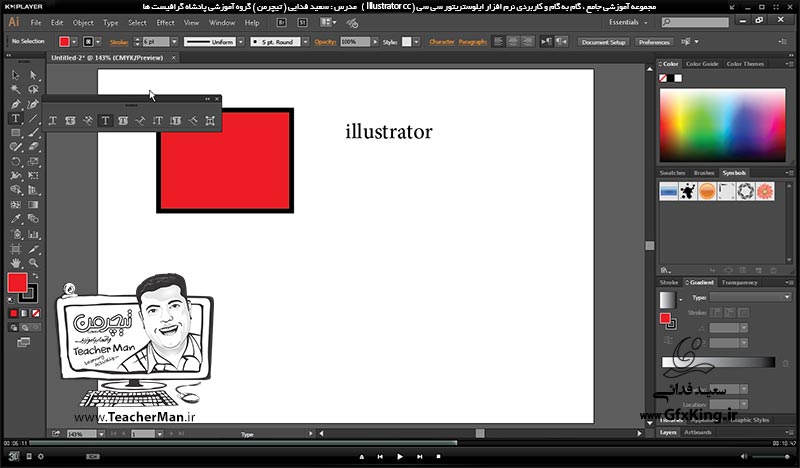Align text left in control bar
This screenshot has height=468, width=800.
(x=498, y=42)
